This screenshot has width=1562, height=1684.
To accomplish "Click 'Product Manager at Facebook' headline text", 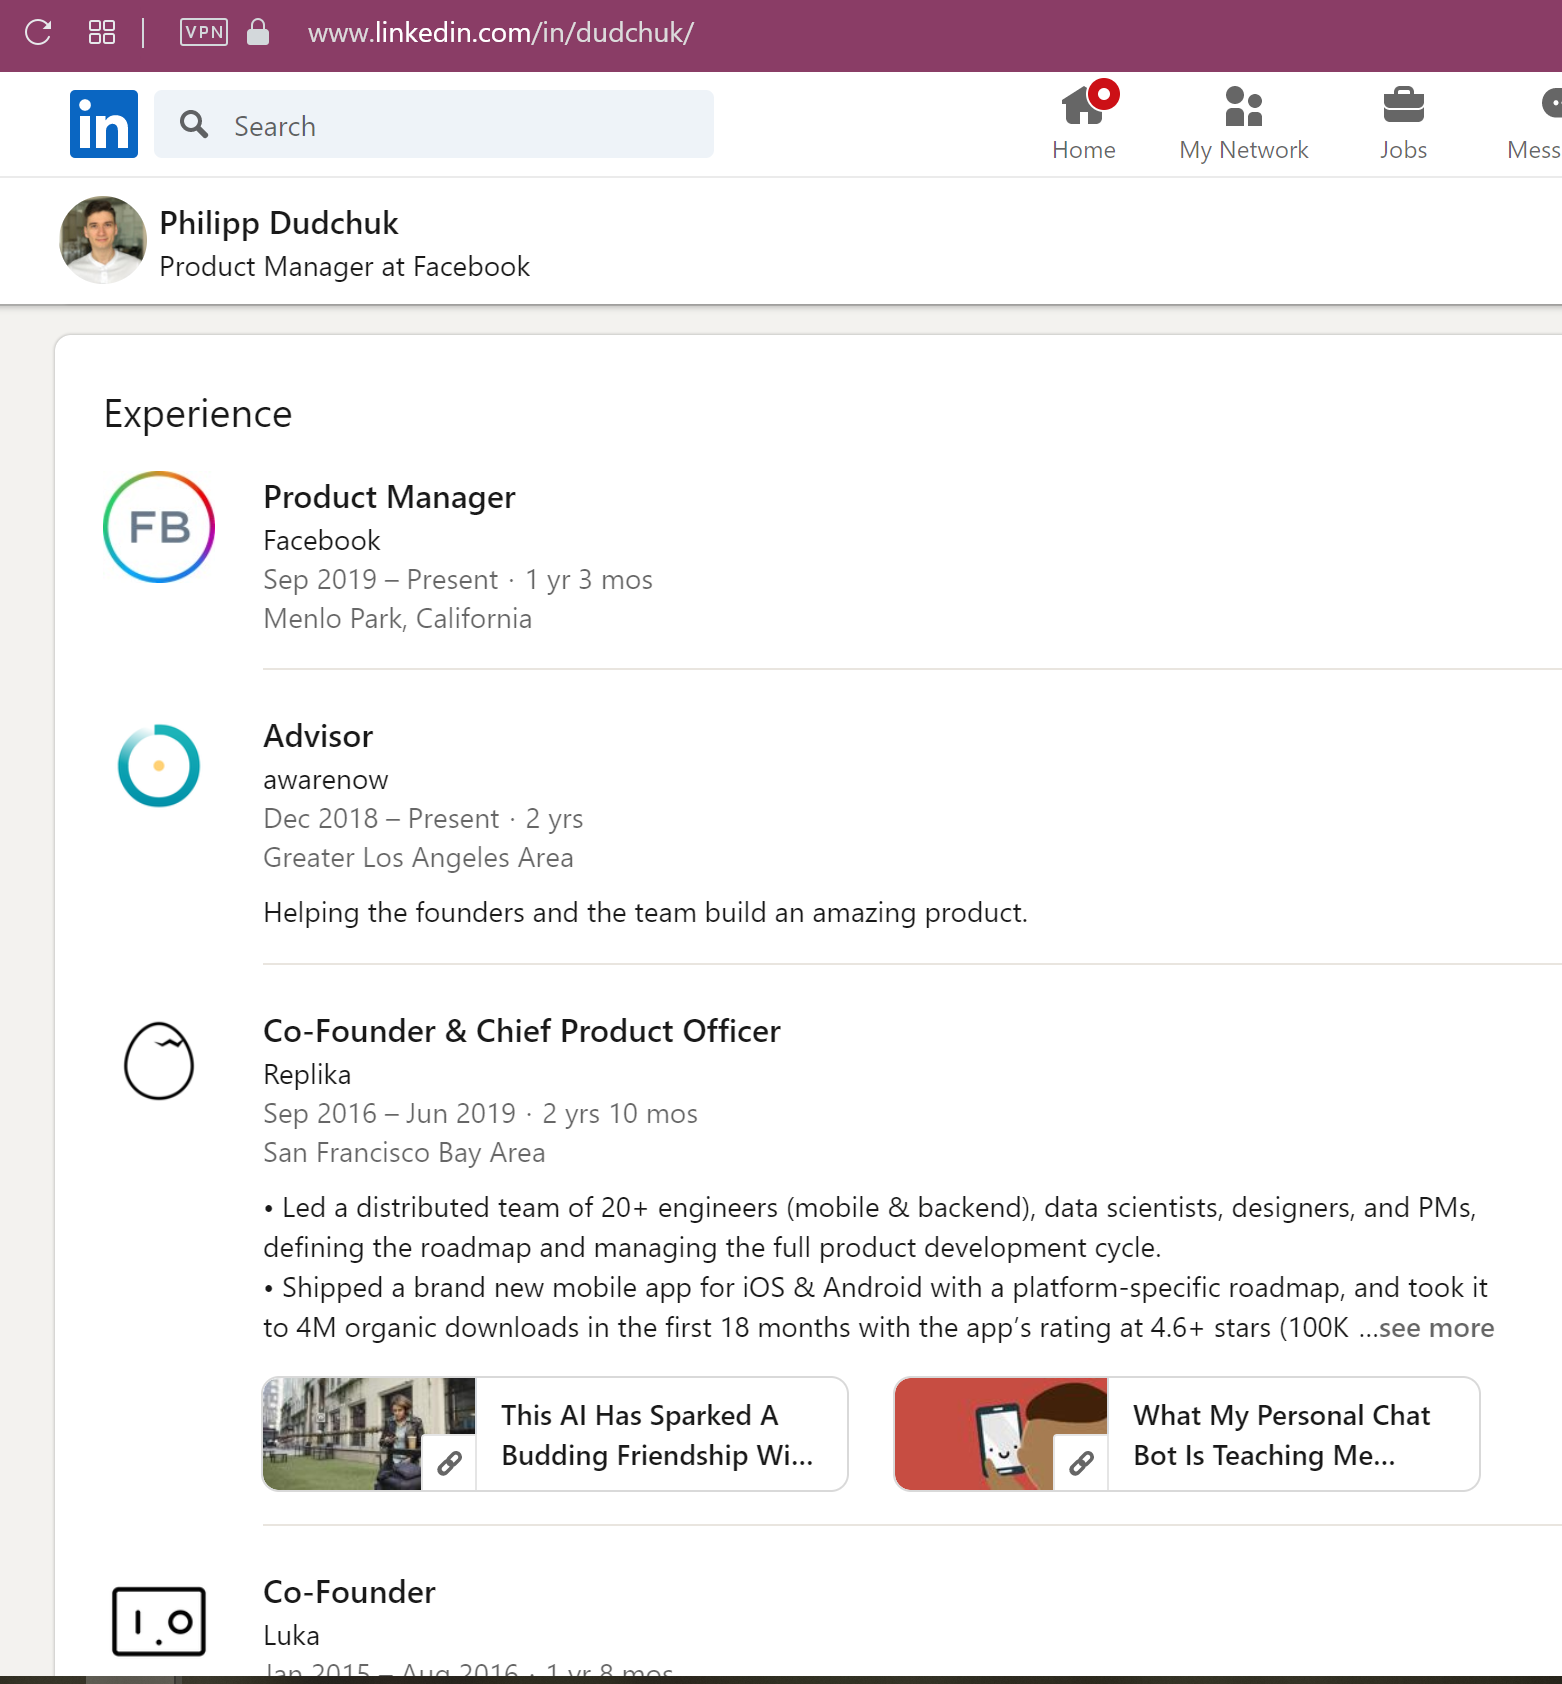I will coord(345,267).
